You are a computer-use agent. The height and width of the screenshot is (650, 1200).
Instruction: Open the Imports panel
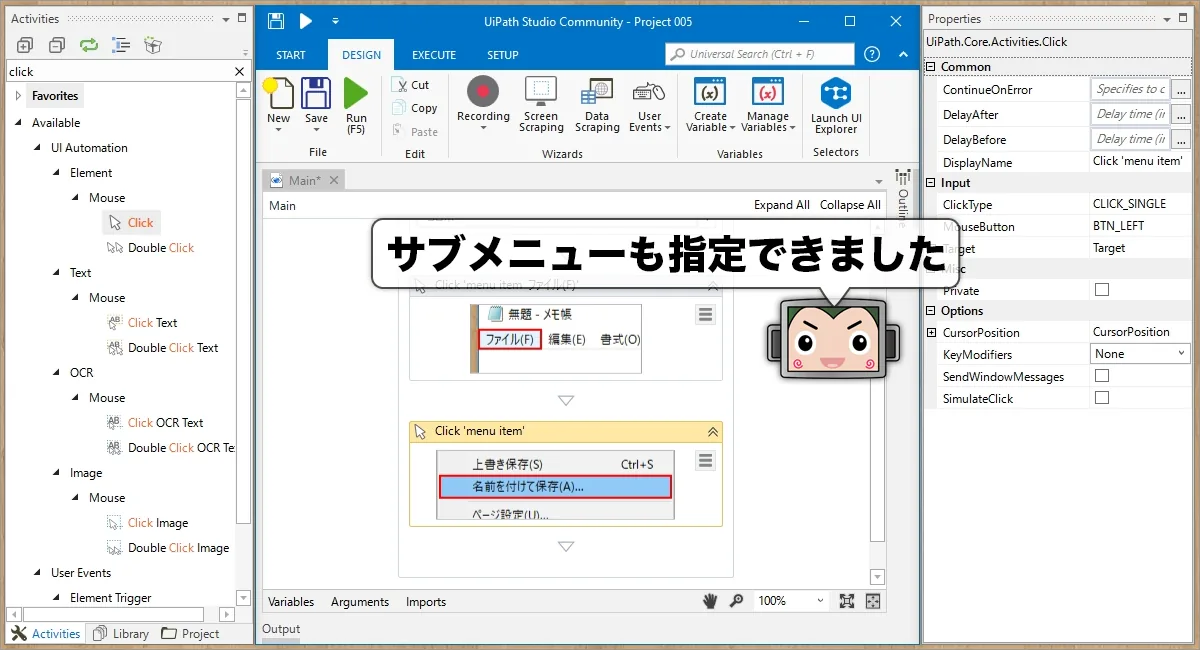click(x=426, y=602)
